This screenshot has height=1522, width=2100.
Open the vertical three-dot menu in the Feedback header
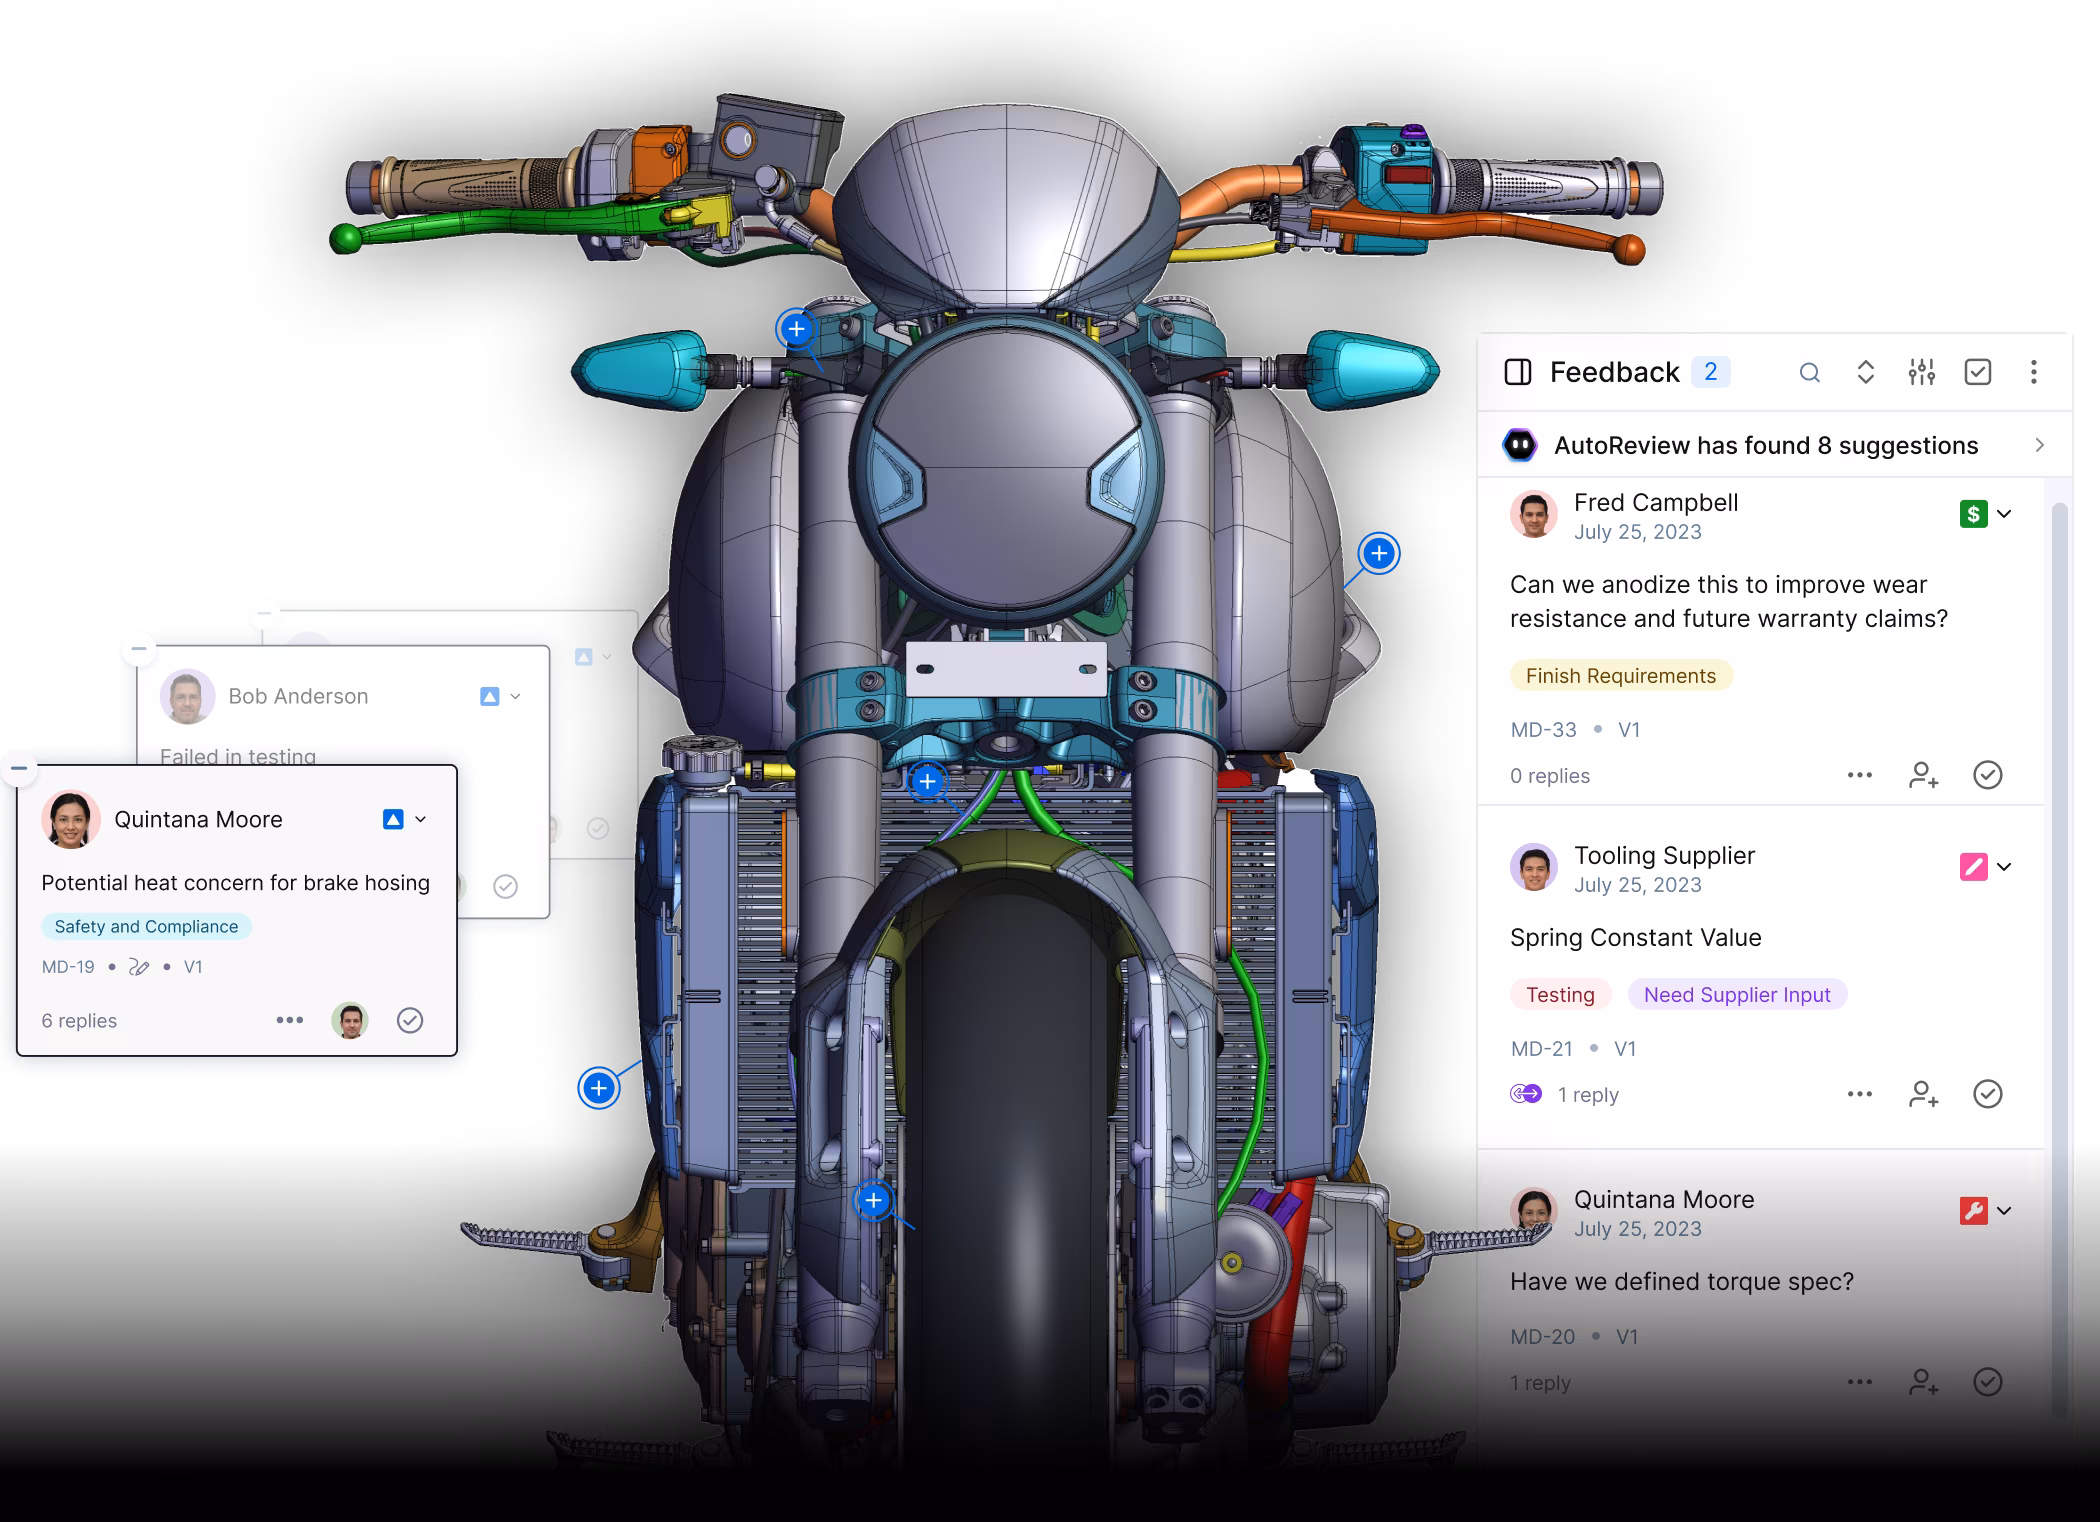[x=2033, y=373]
